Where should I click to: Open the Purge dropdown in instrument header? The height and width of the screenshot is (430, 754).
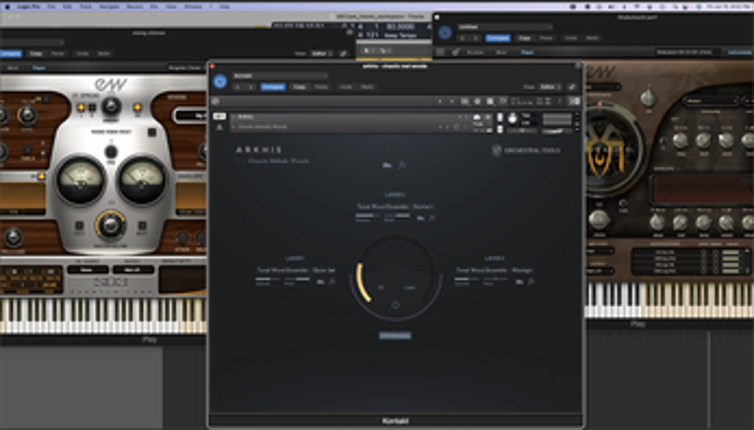click(x=478, y=124)
